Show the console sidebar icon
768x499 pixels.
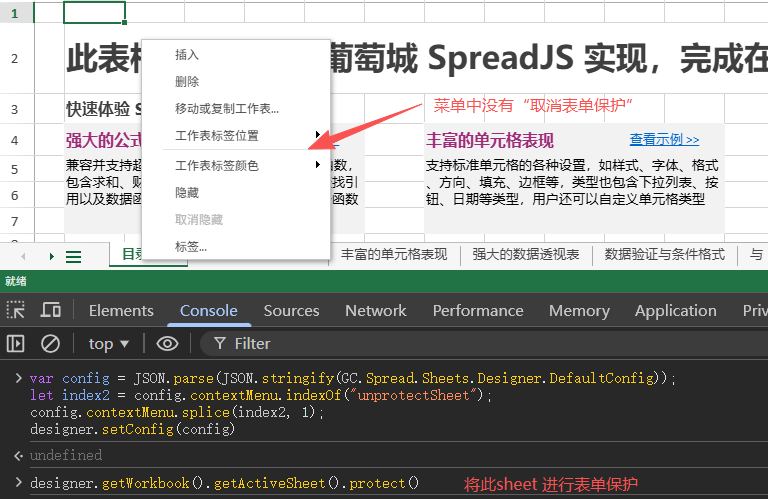[16, 344]
